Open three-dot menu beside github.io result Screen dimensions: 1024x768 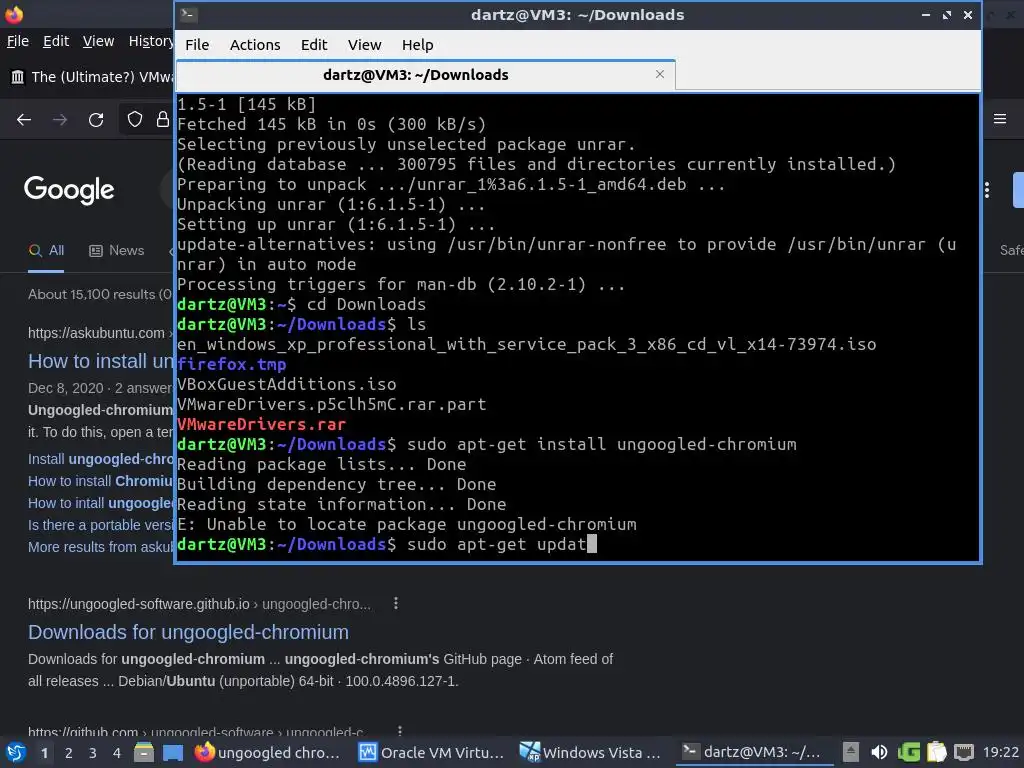tap(396, 603)
